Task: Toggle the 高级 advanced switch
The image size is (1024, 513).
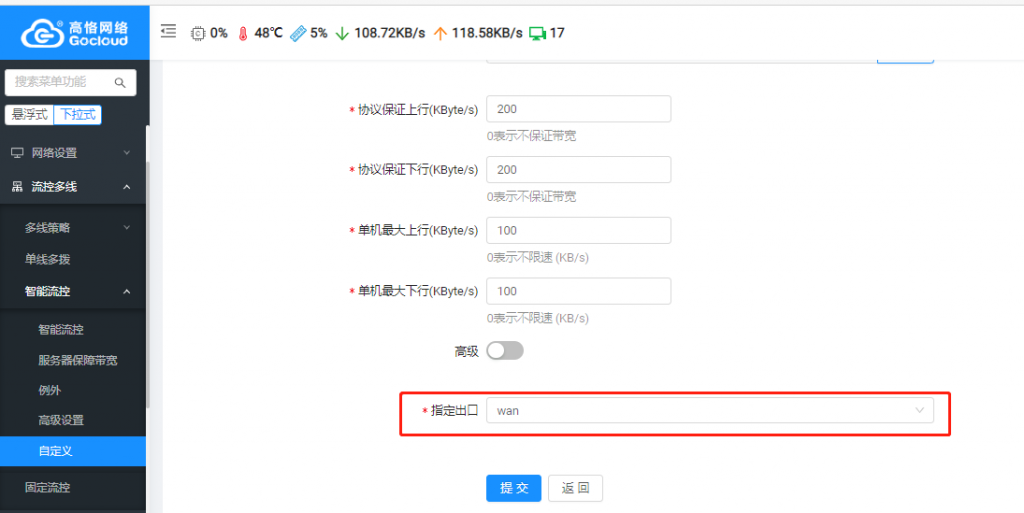Action: point(505,351)
